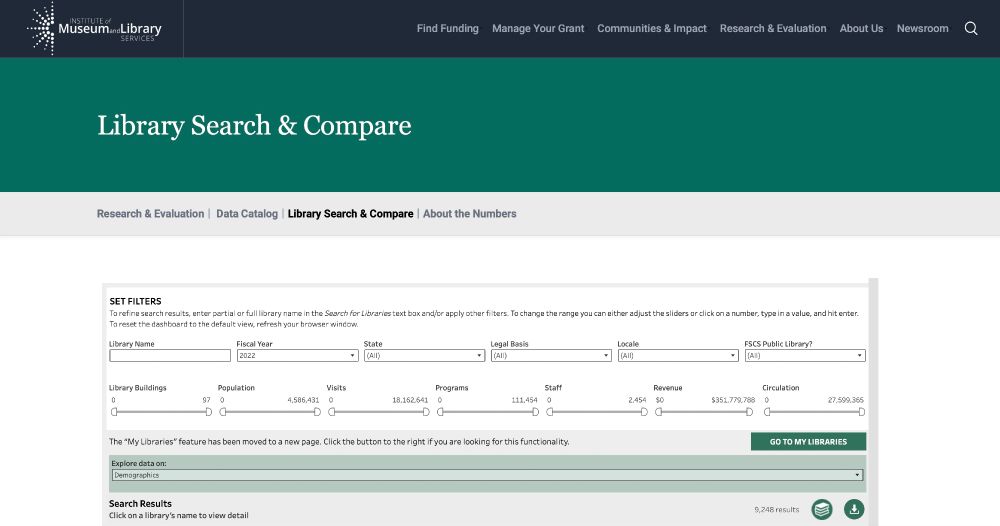Click the 9,248 results count text
The image size is (1000, 526).
pyautogui.click(x=776, y=509)
